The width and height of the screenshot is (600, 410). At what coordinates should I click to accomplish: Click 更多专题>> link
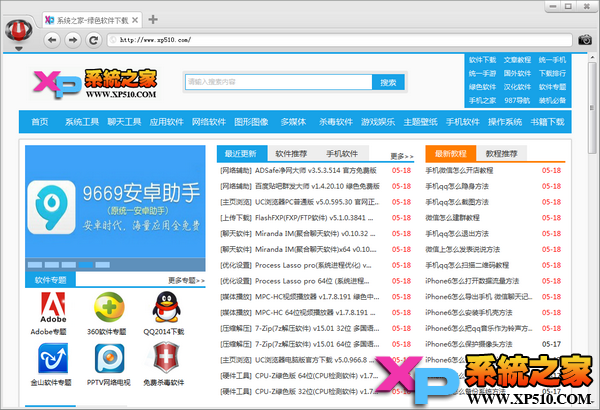click(187, 280)
